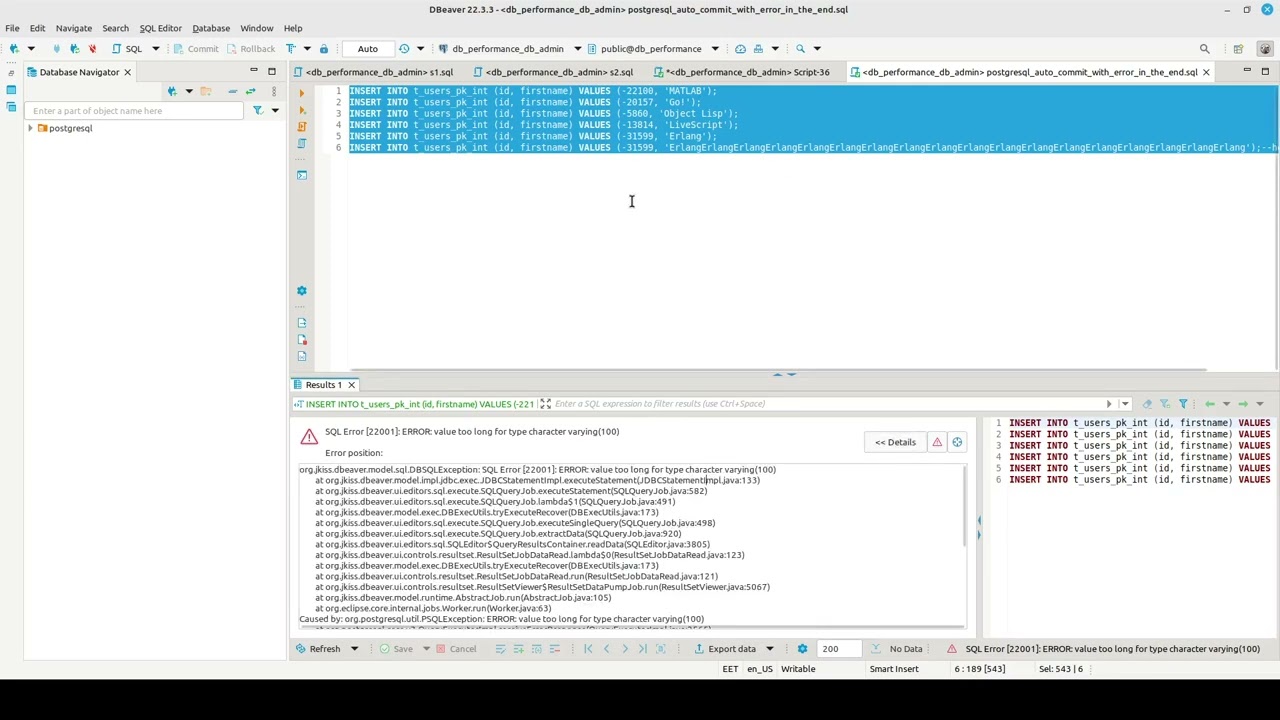Click the filter funnel icon in Navigator search
Screen dimensions: 1280x720
pyautogui.click(x=257, y=111)
